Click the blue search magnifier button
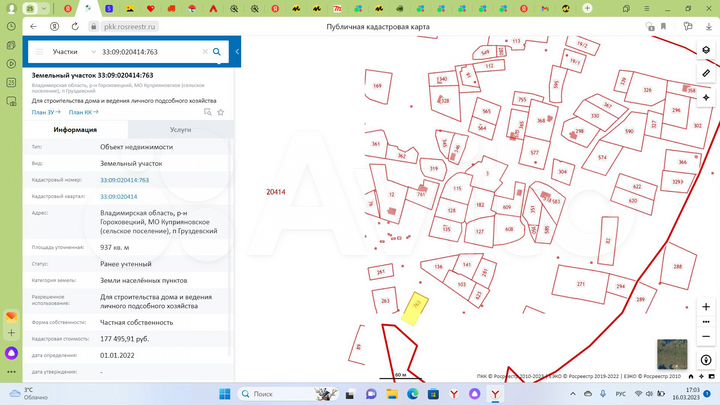 pos(217,52)
